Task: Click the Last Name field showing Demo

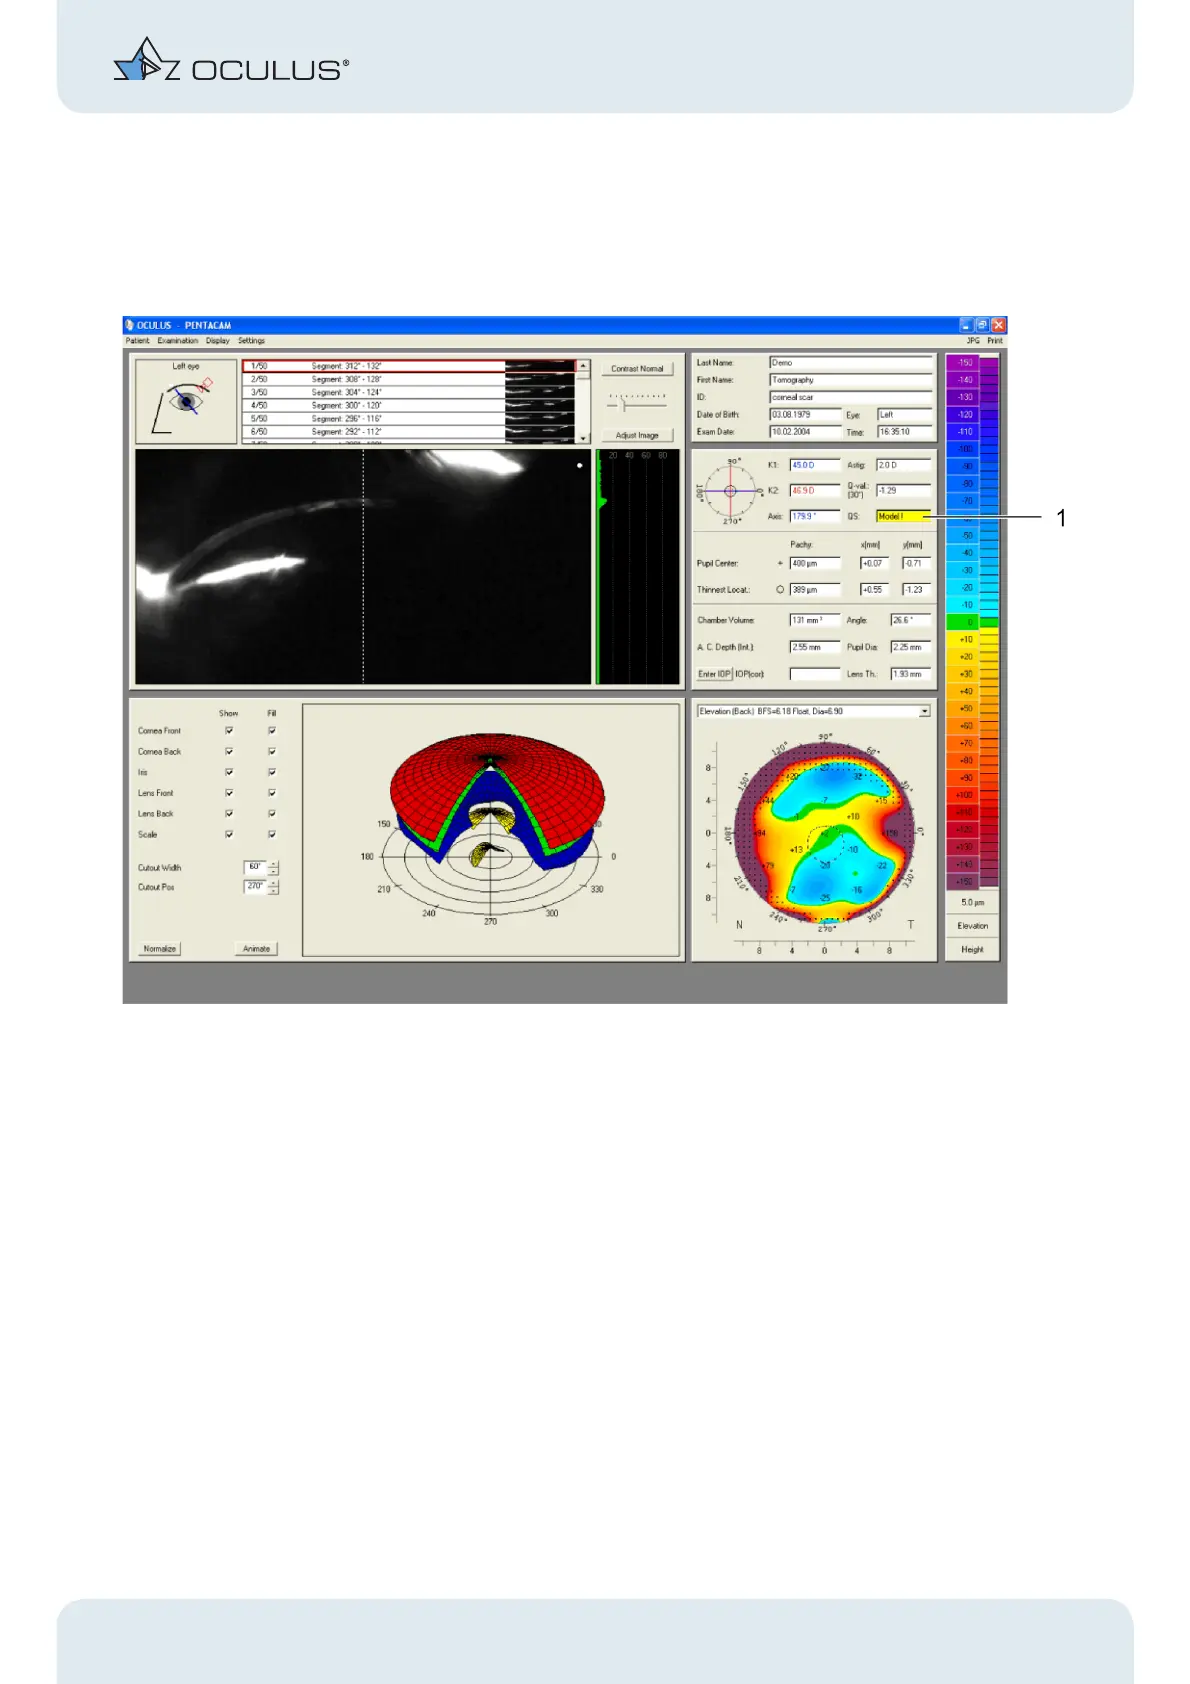Action: [x=850, y=363]
